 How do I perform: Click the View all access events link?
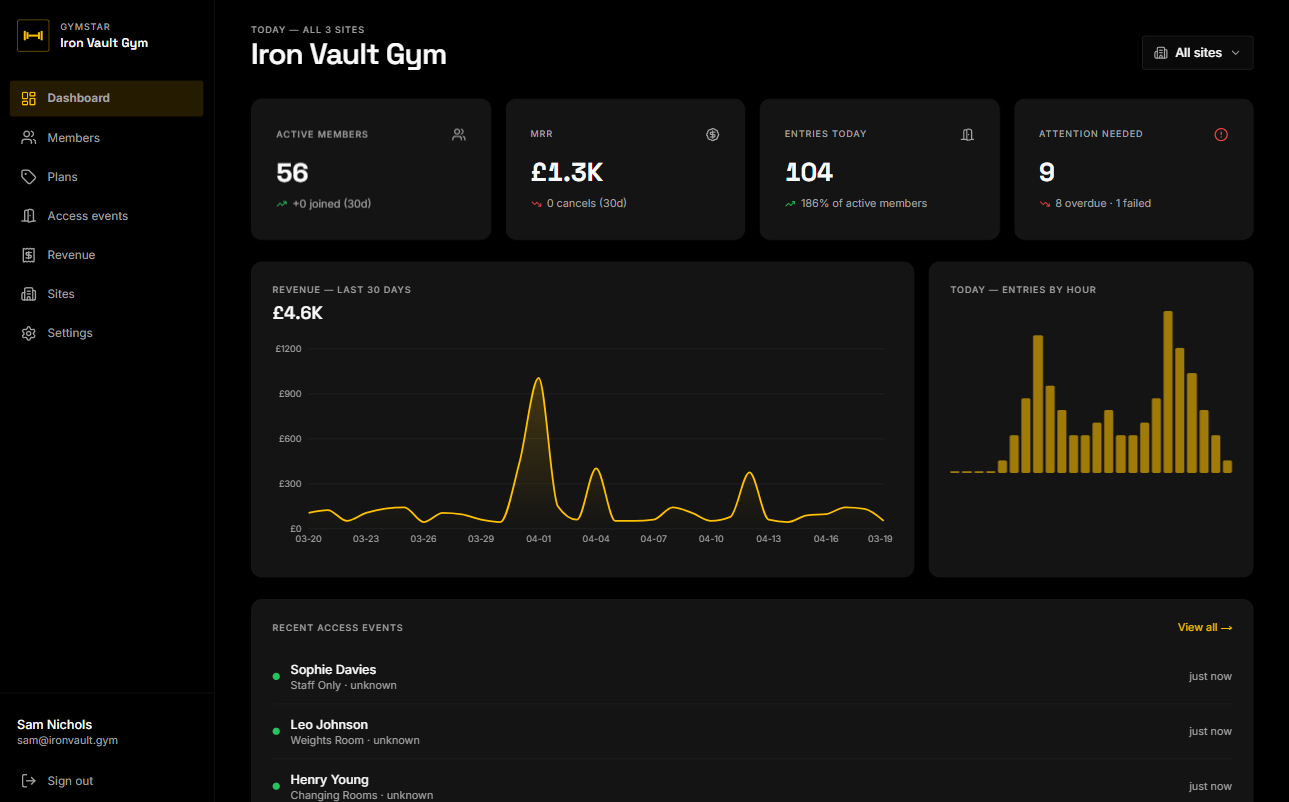[x=1204, y=627]
